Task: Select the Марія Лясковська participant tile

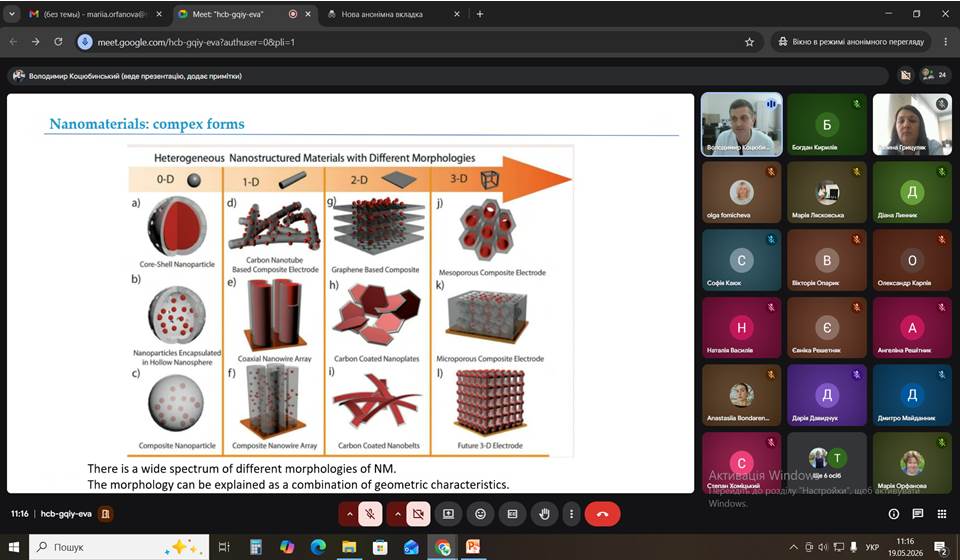Action: point(827,192)
